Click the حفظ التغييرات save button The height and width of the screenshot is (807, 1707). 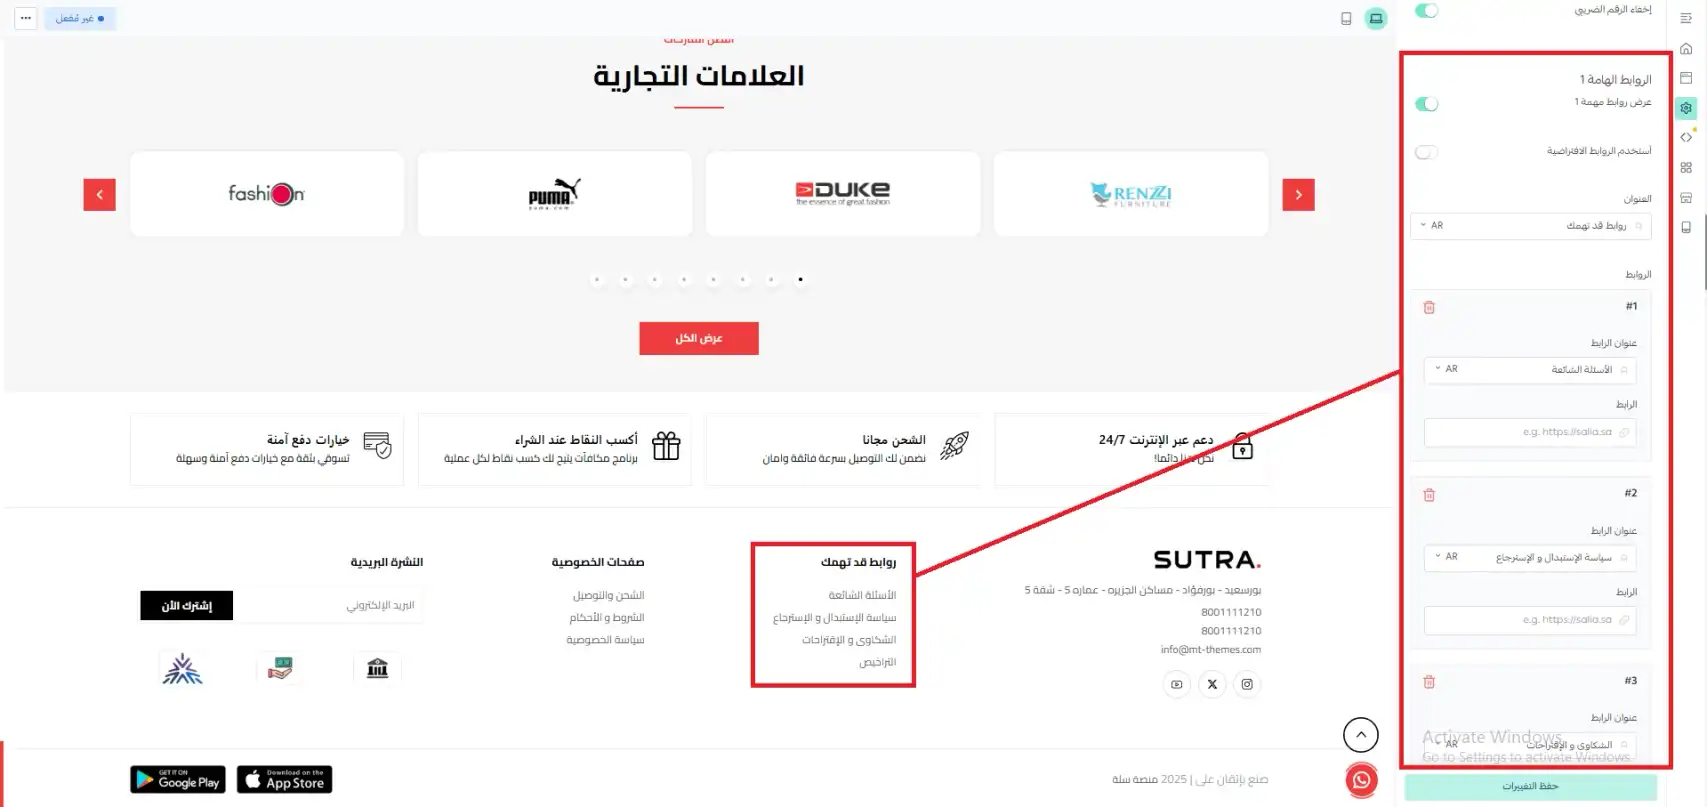click(x=1530, y=786)
